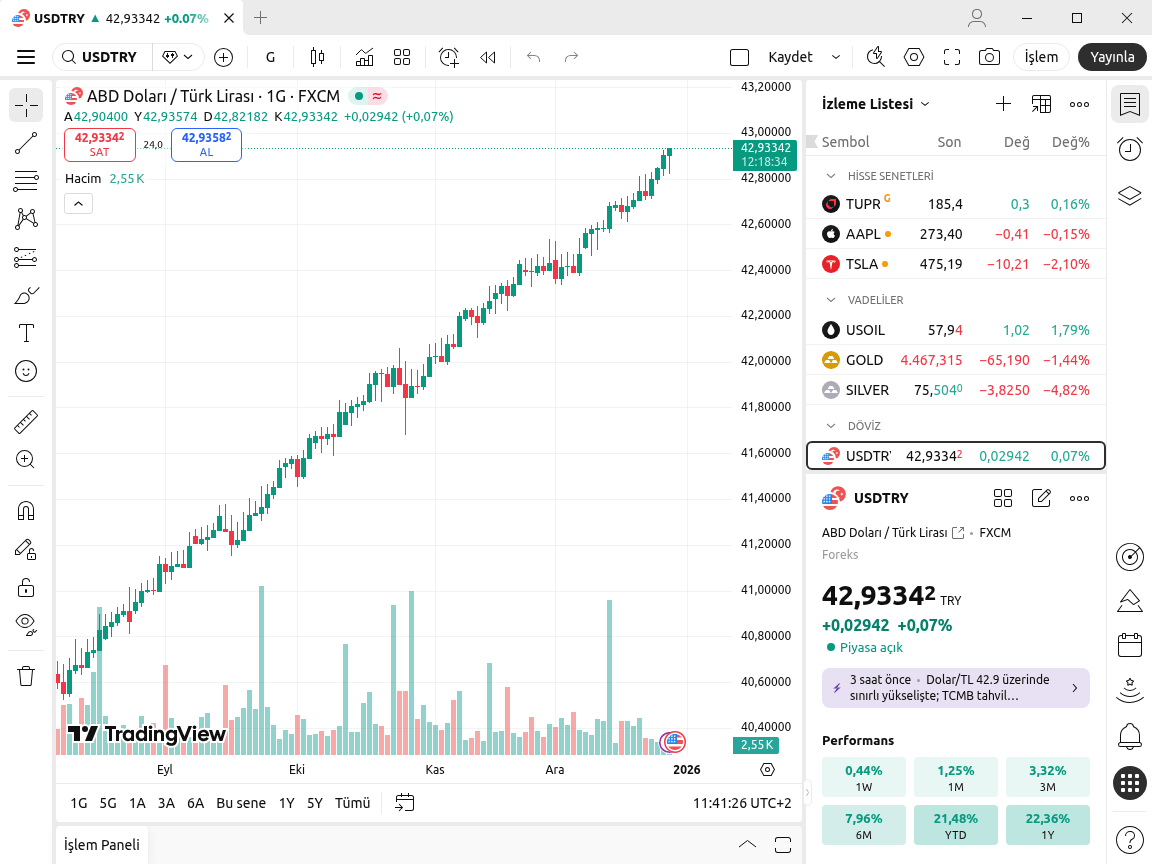Open the İşlem Paneli tab
The image size is (1152, 864).
pyautogui.click(x=102, y=845)
